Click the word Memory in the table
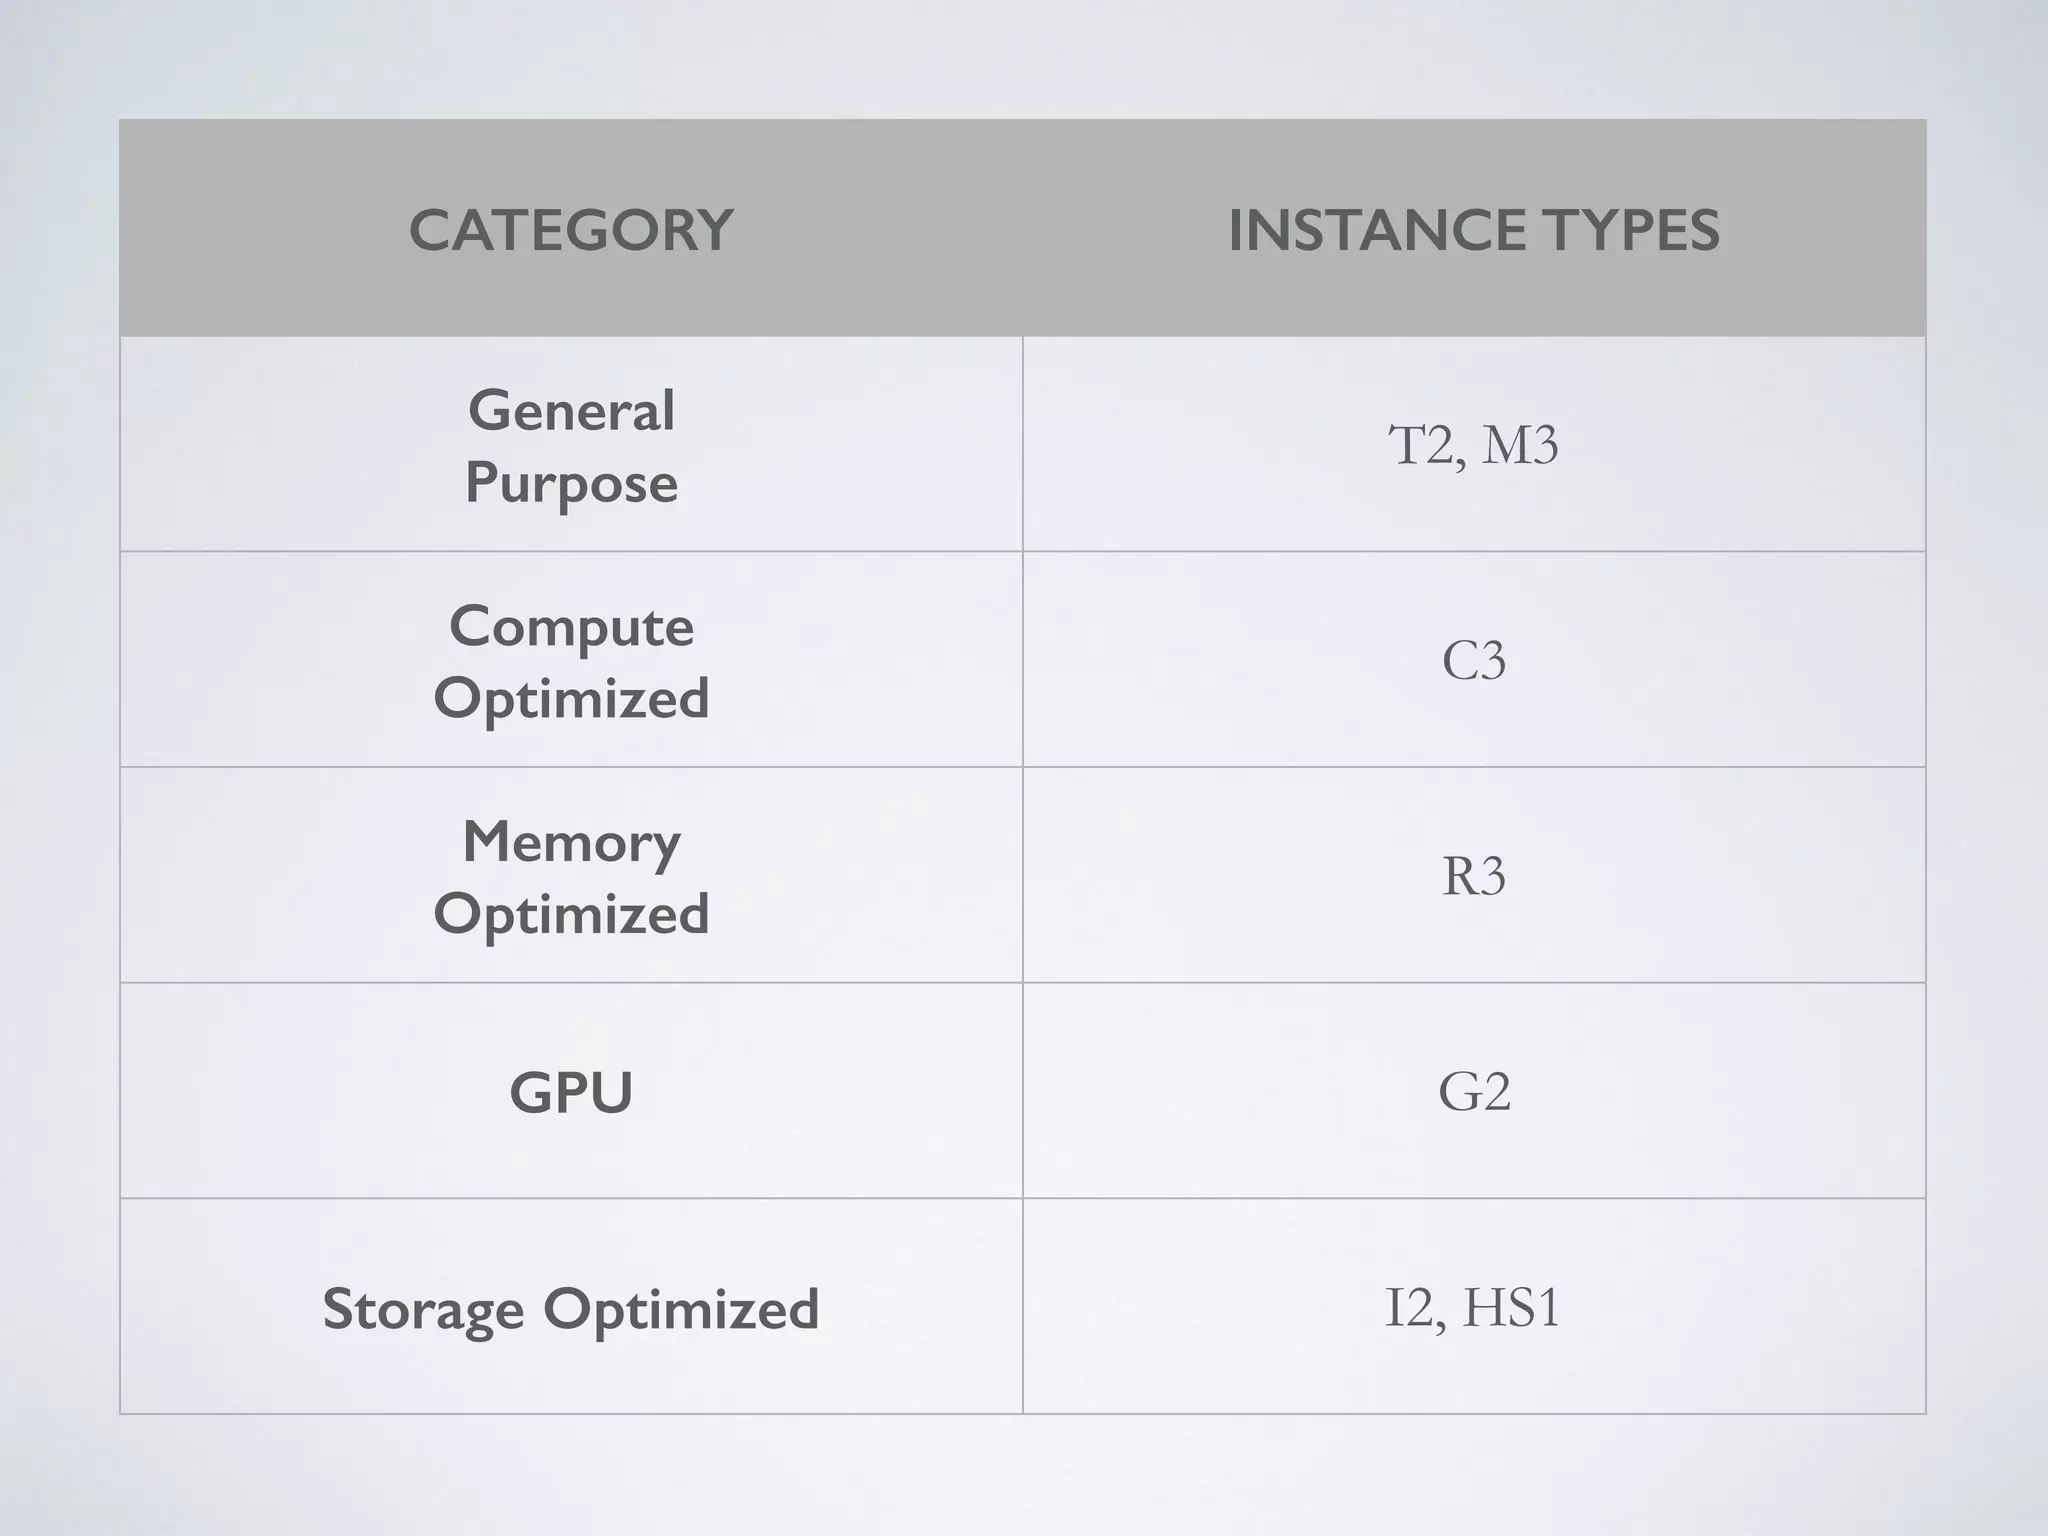Viewport: 2048px width, 1536px height. pyautogui.click(x=571, y=842)
